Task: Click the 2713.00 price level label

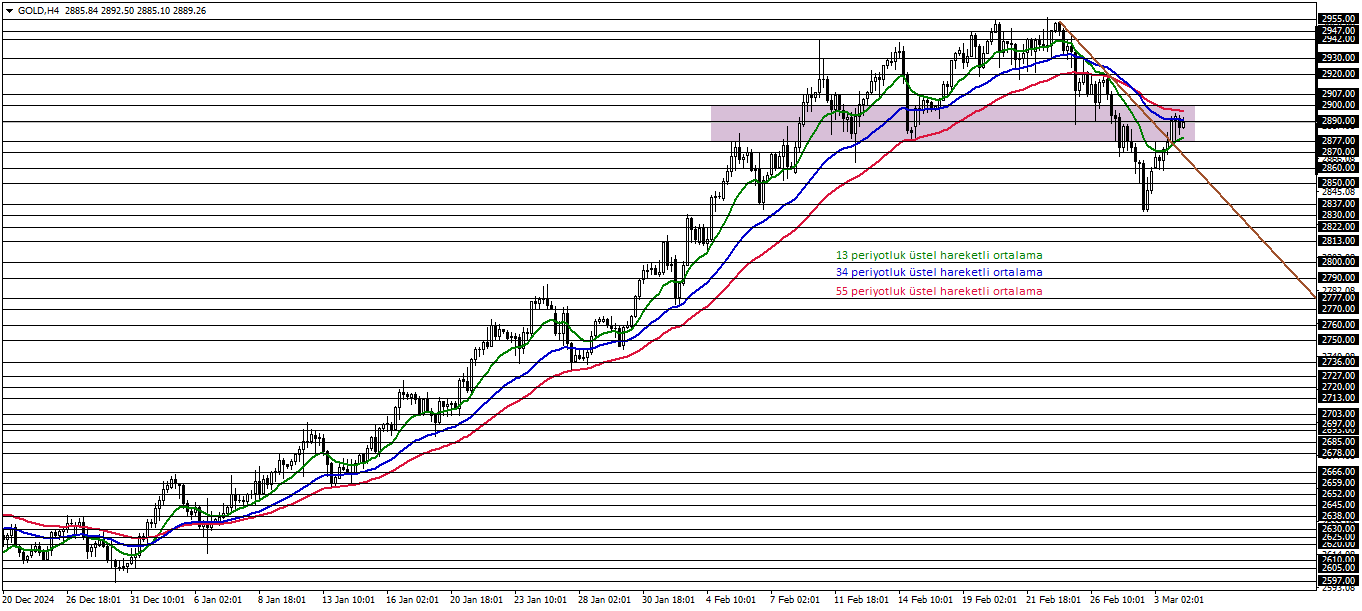Action: (x=1338, y=398)
